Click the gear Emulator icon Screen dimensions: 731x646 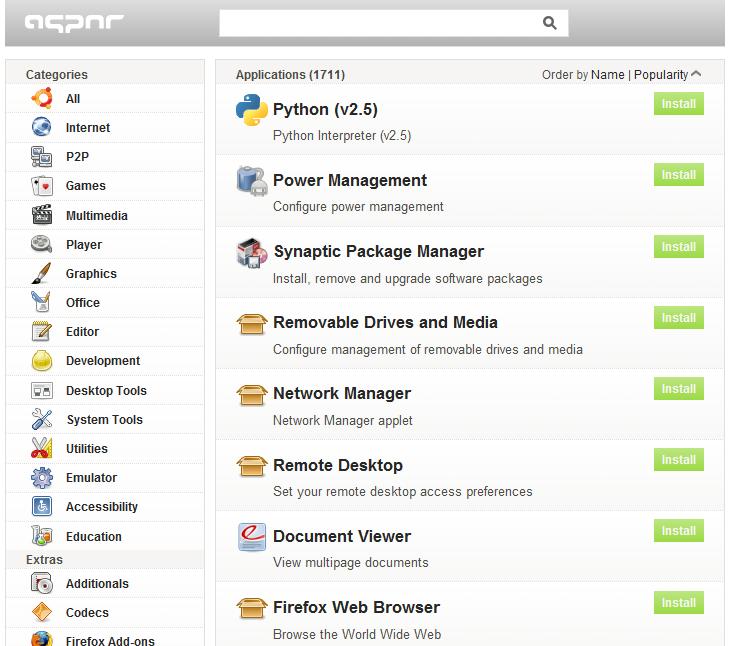tap(42, 477)
